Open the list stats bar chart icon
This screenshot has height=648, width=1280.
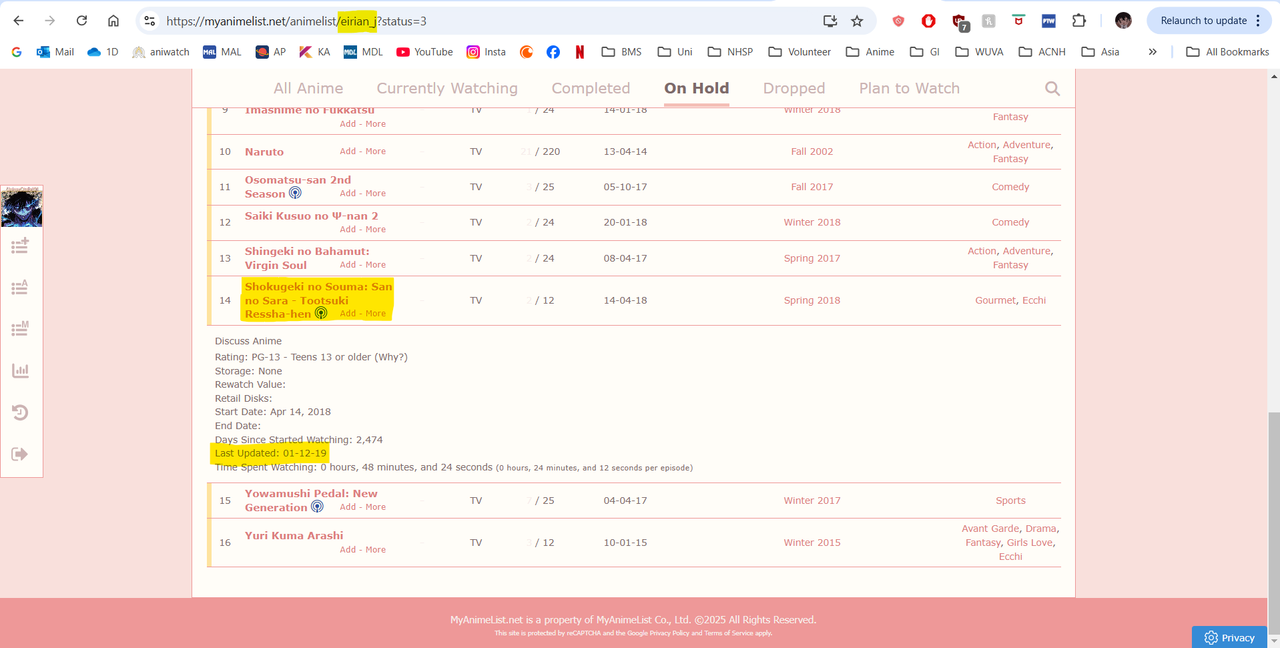[x=20, y=370]
